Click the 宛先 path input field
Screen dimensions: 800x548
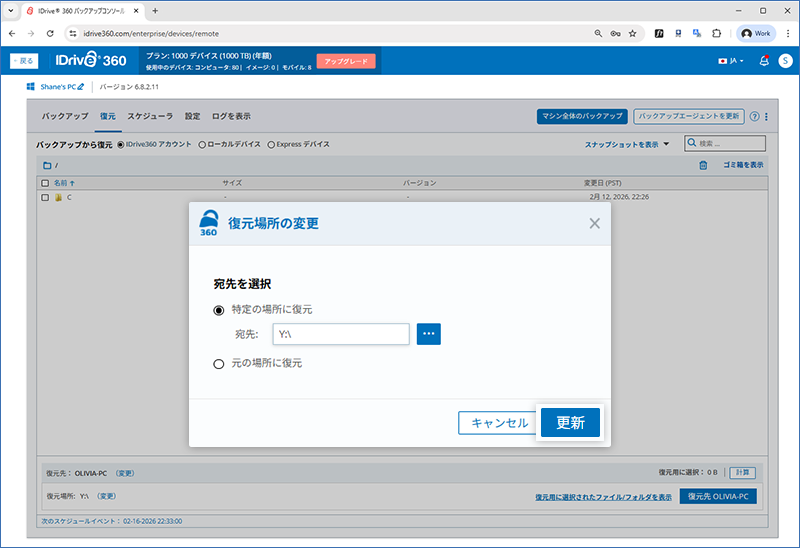340,335
